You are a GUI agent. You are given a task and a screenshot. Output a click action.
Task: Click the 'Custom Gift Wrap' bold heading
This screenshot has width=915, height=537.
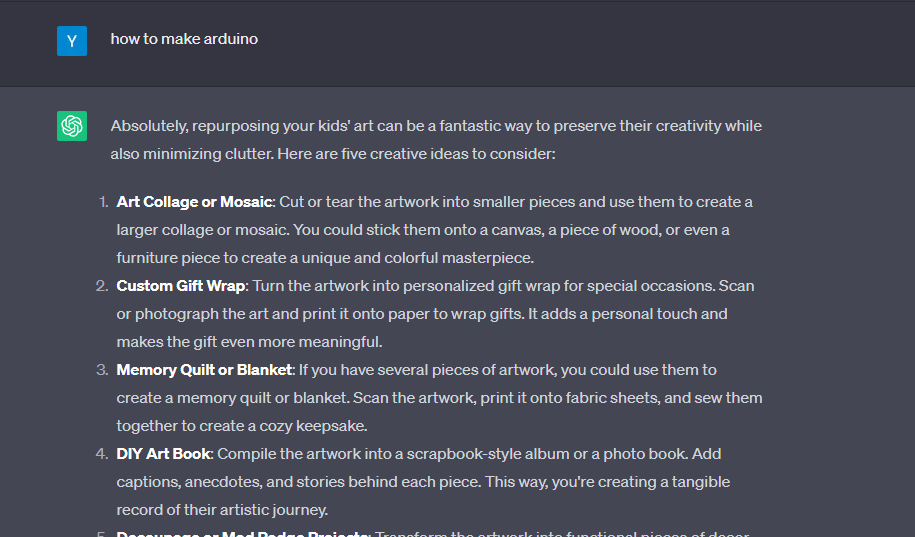180,286
